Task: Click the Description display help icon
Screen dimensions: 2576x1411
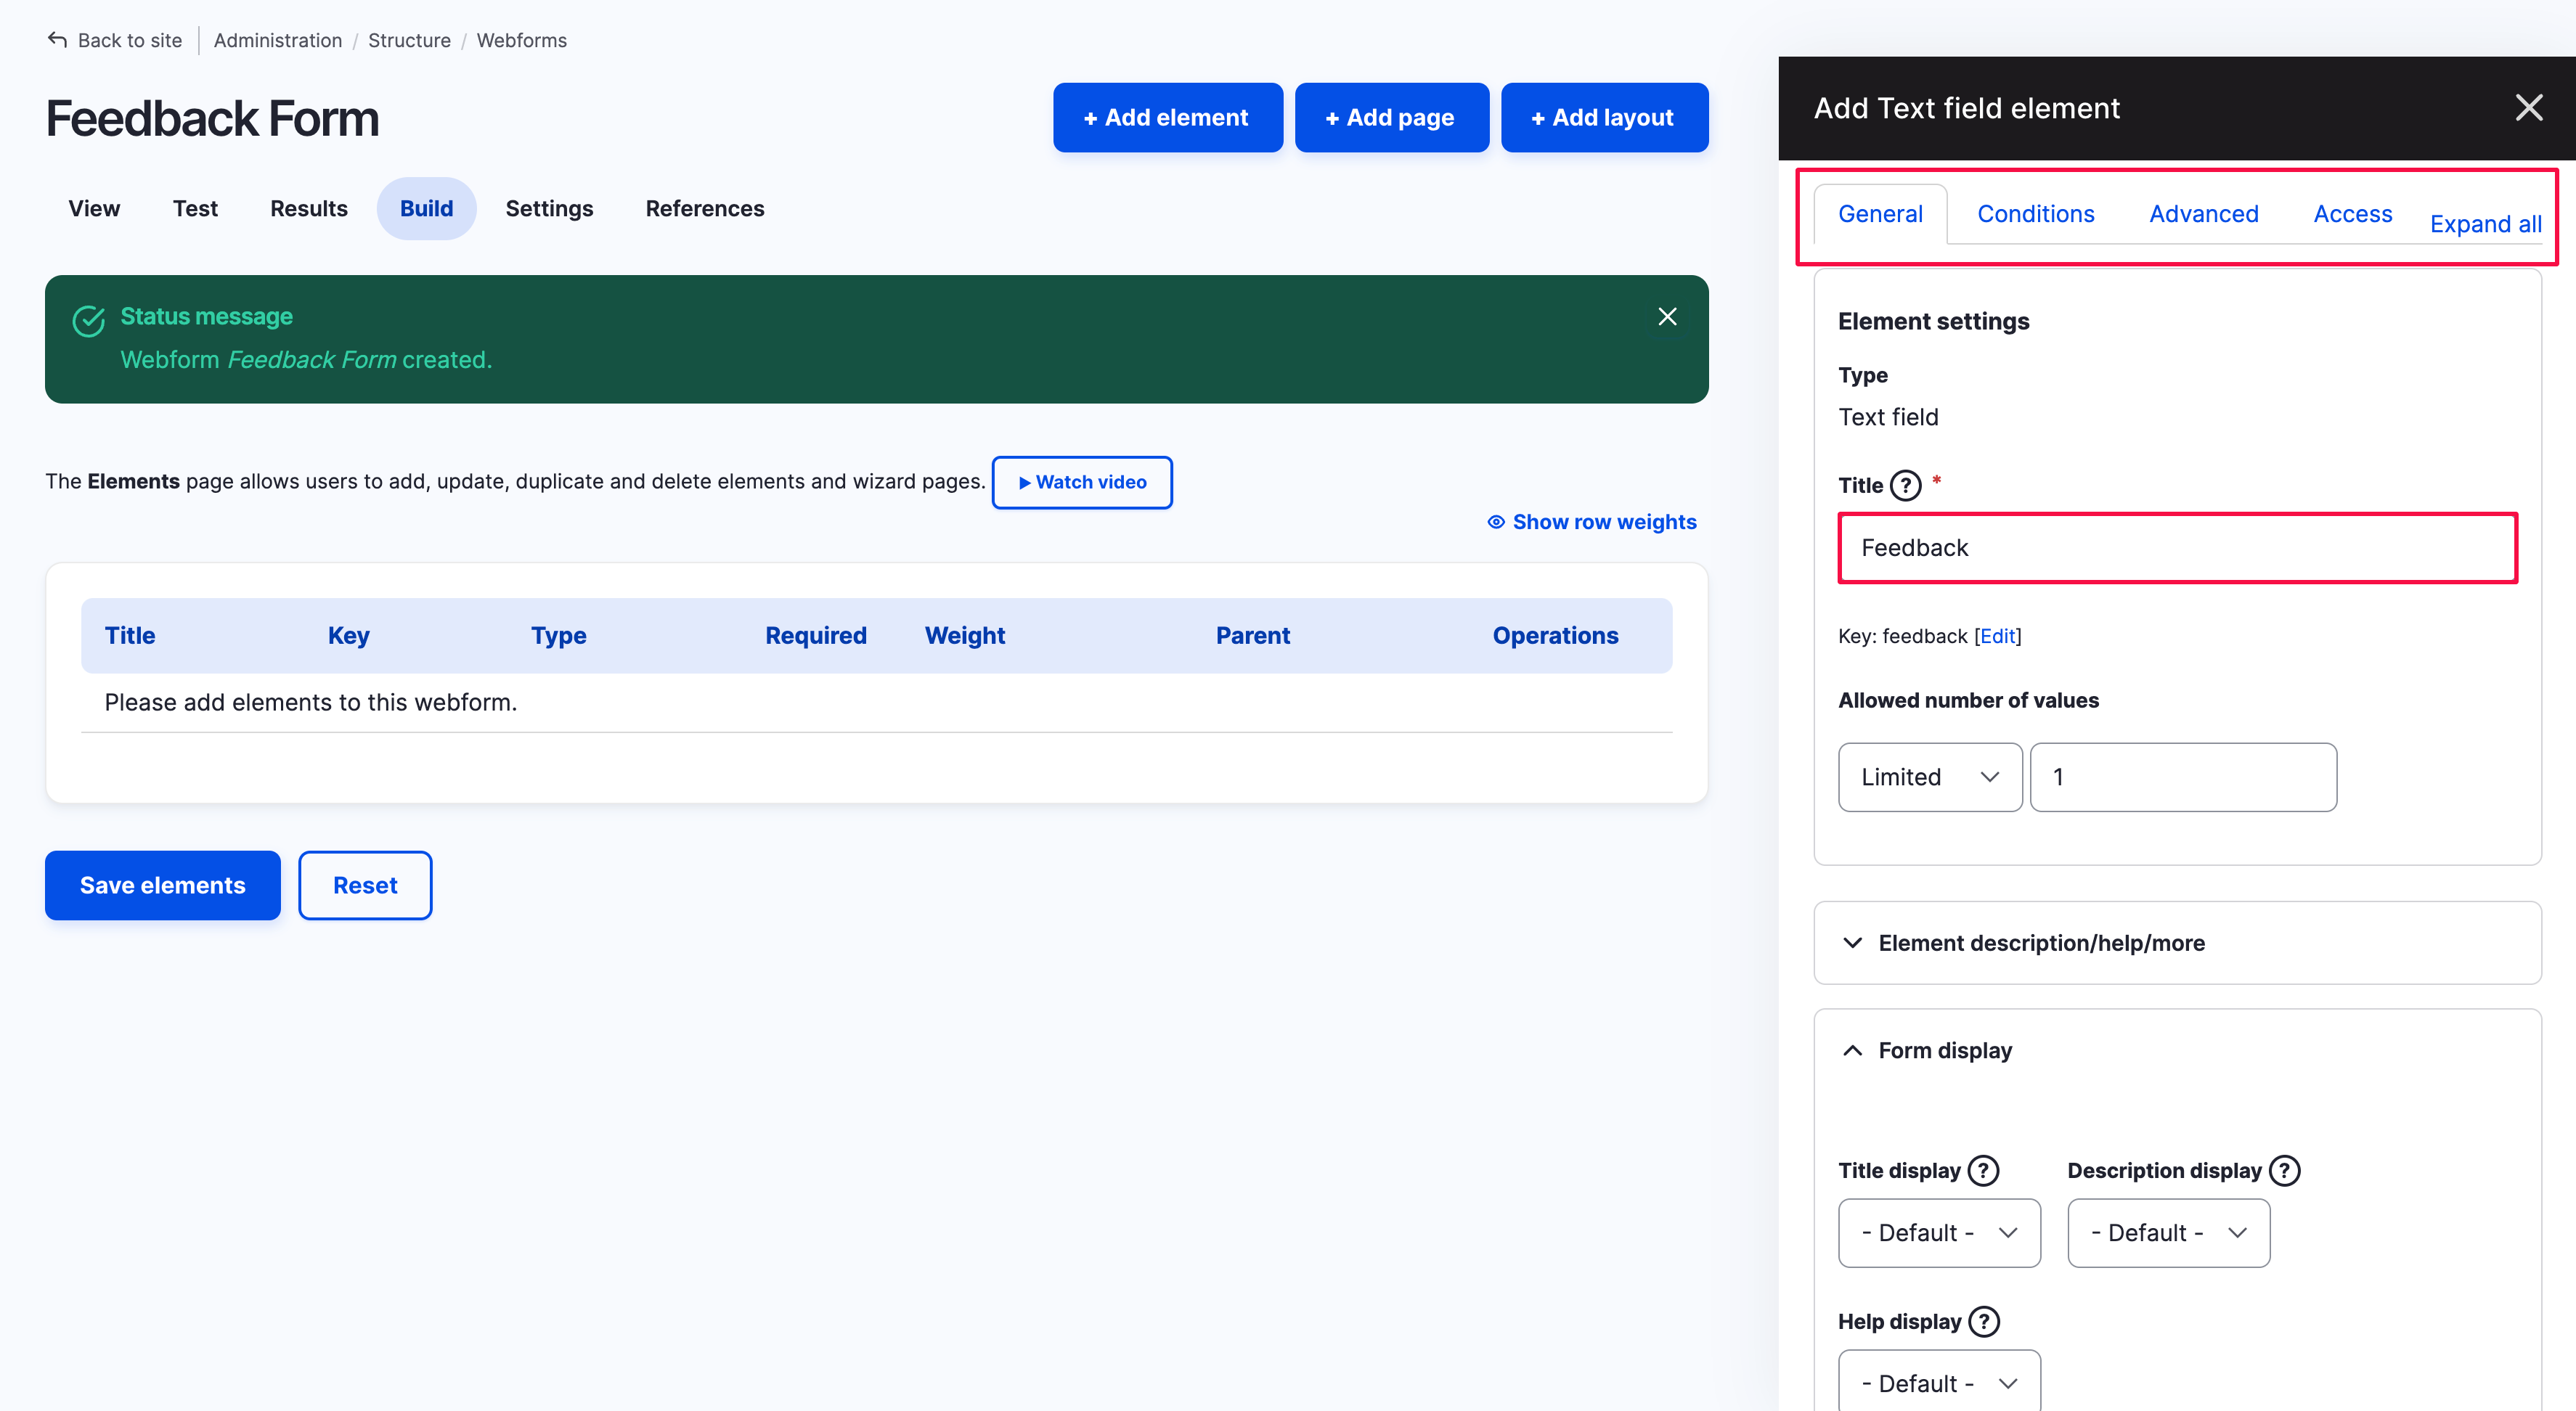Action: click(x=2284, y=1170)
